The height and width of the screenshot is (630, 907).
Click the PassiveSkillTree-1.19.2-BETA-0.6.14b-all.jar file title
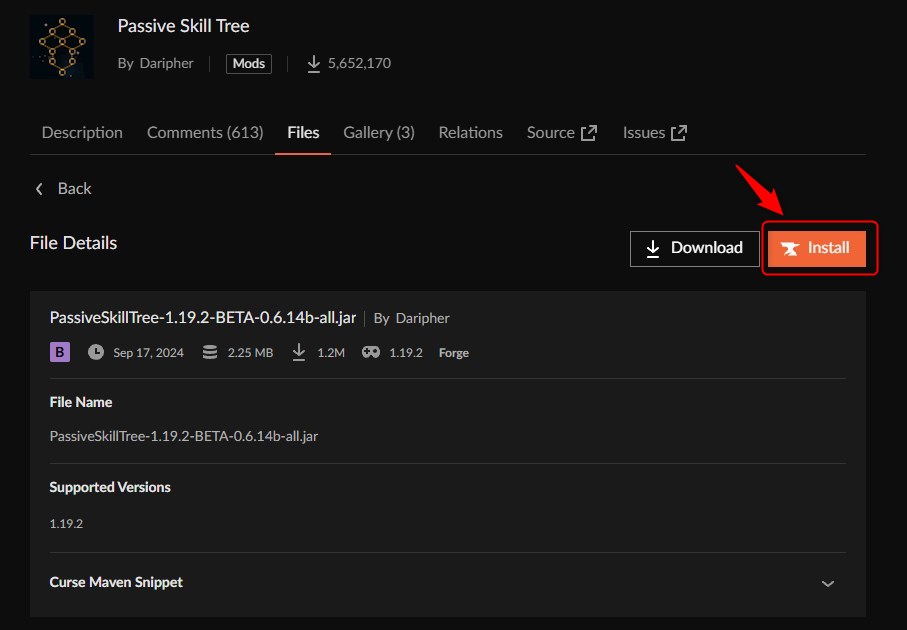pos(203,318)
